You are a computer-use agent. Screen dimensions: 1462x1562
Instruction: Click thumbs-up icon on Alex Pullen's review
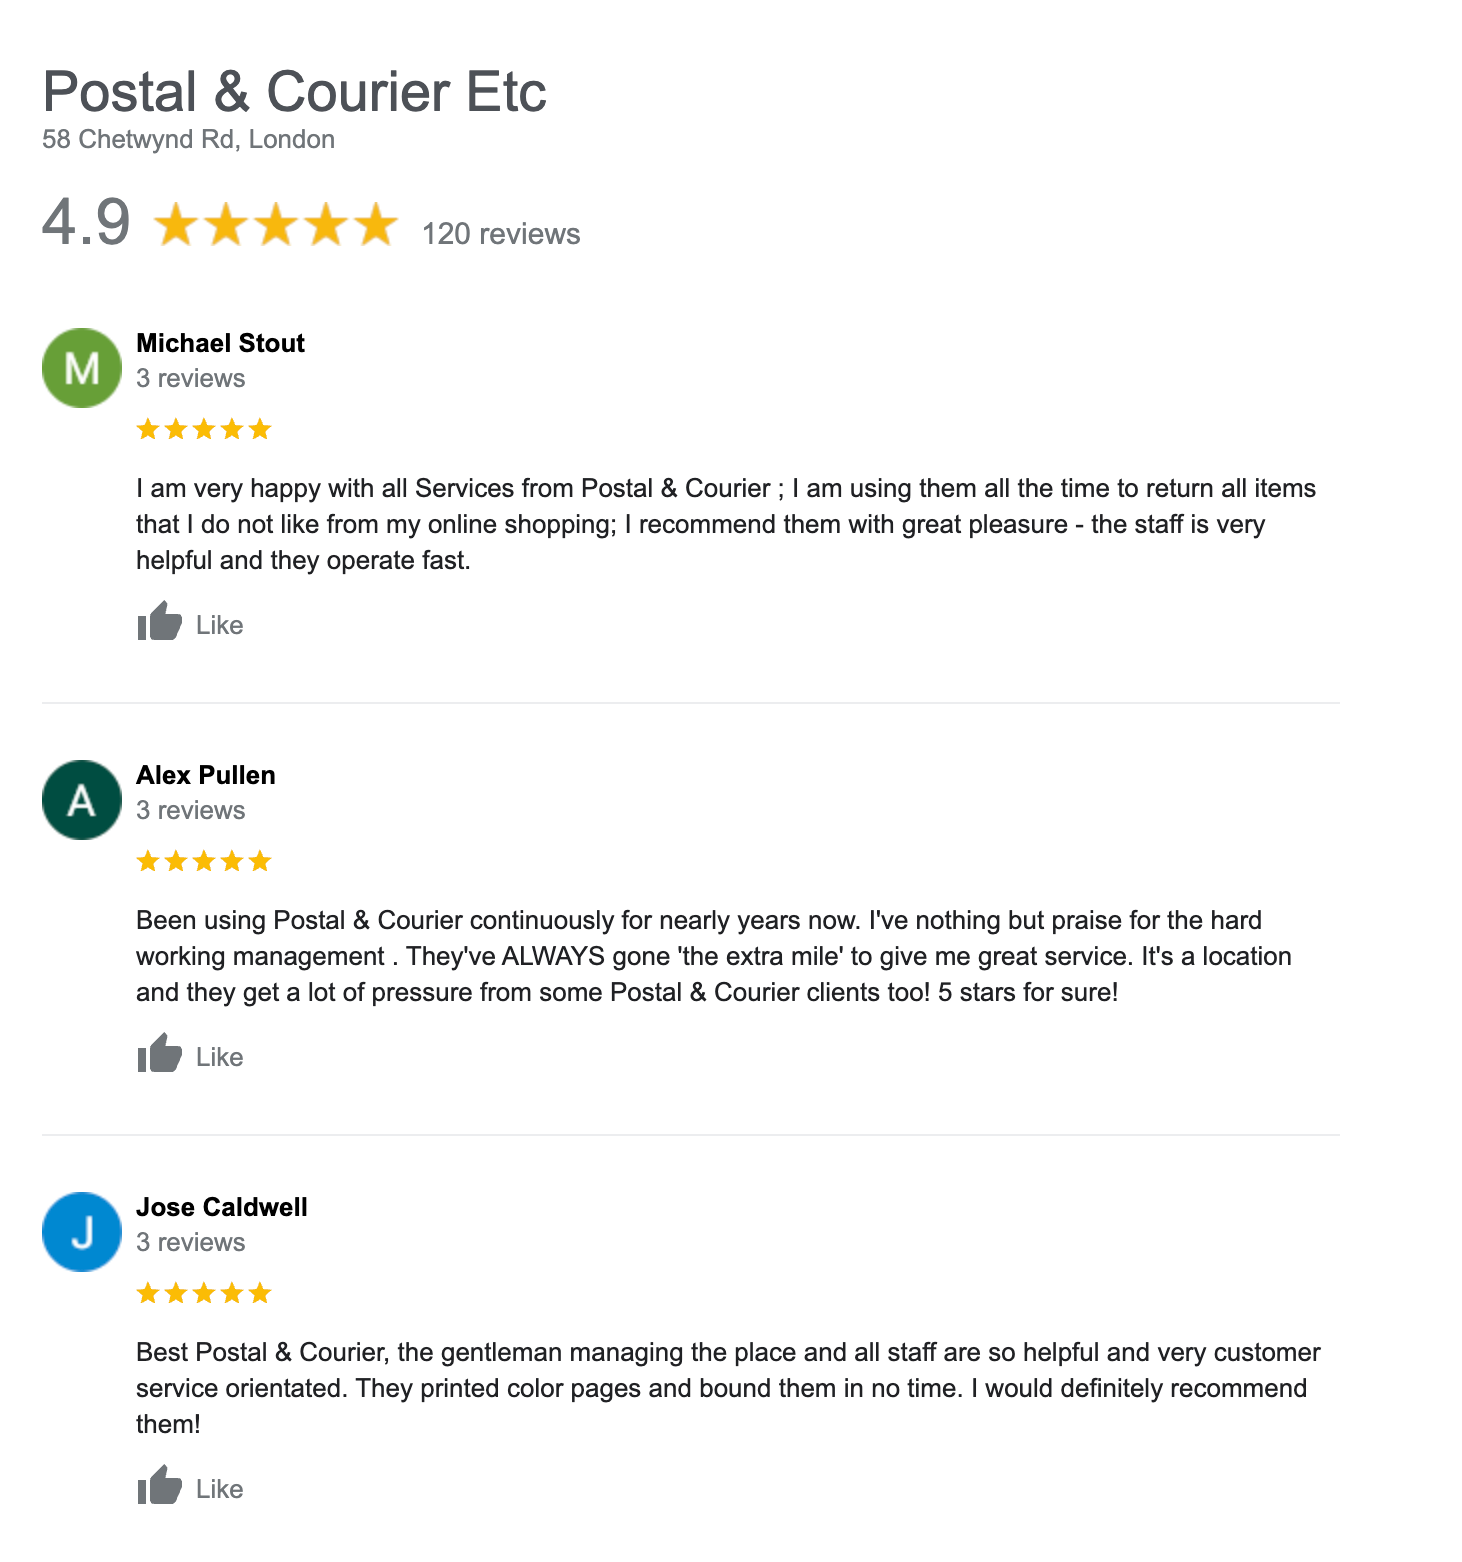pos(159,1054)
